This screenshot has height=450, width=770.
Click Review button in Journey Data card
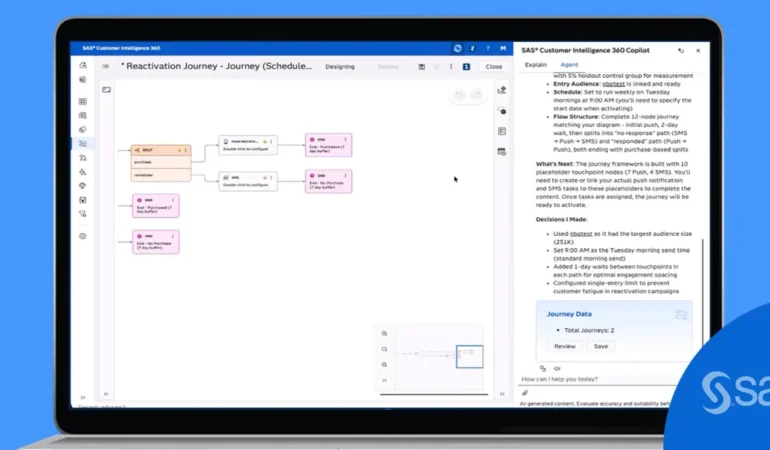click(x=565, y=346)
